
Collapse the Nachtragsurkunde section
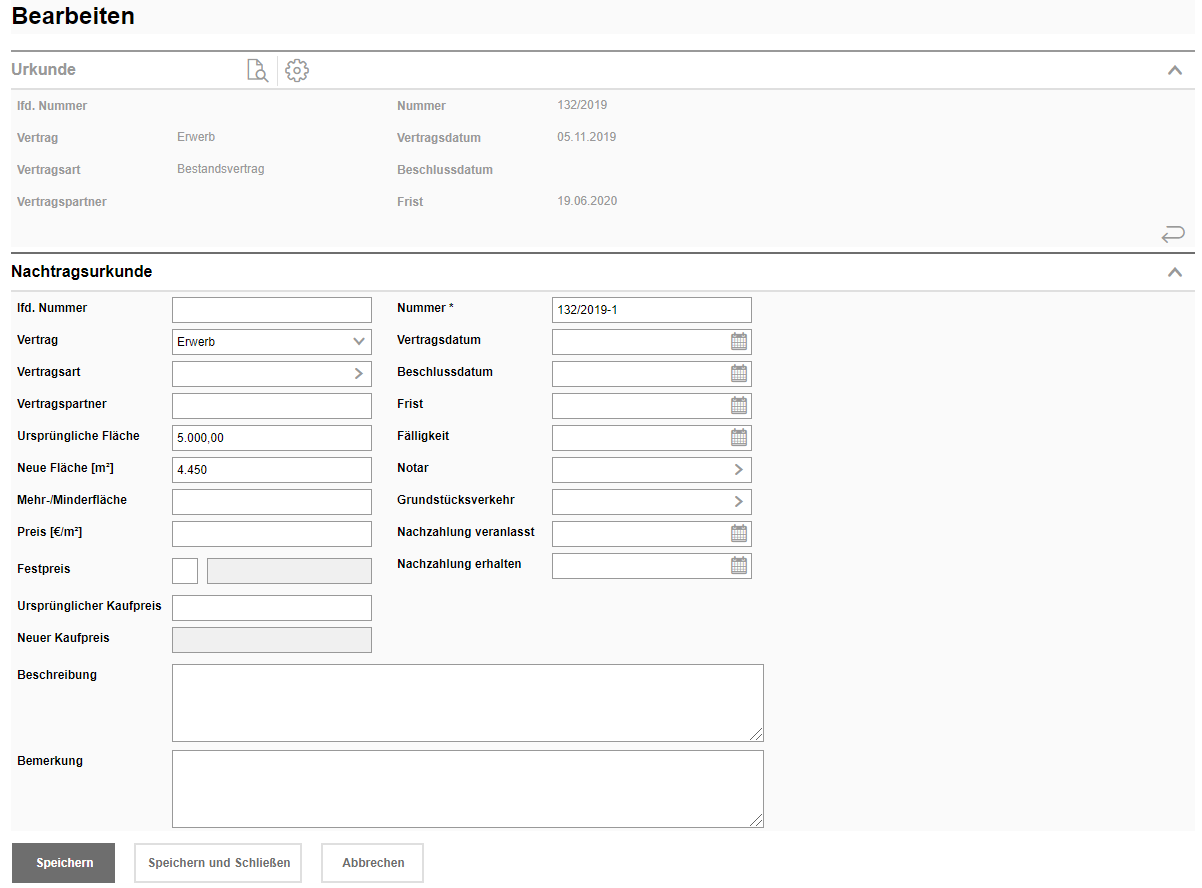tap(1175, 272)
